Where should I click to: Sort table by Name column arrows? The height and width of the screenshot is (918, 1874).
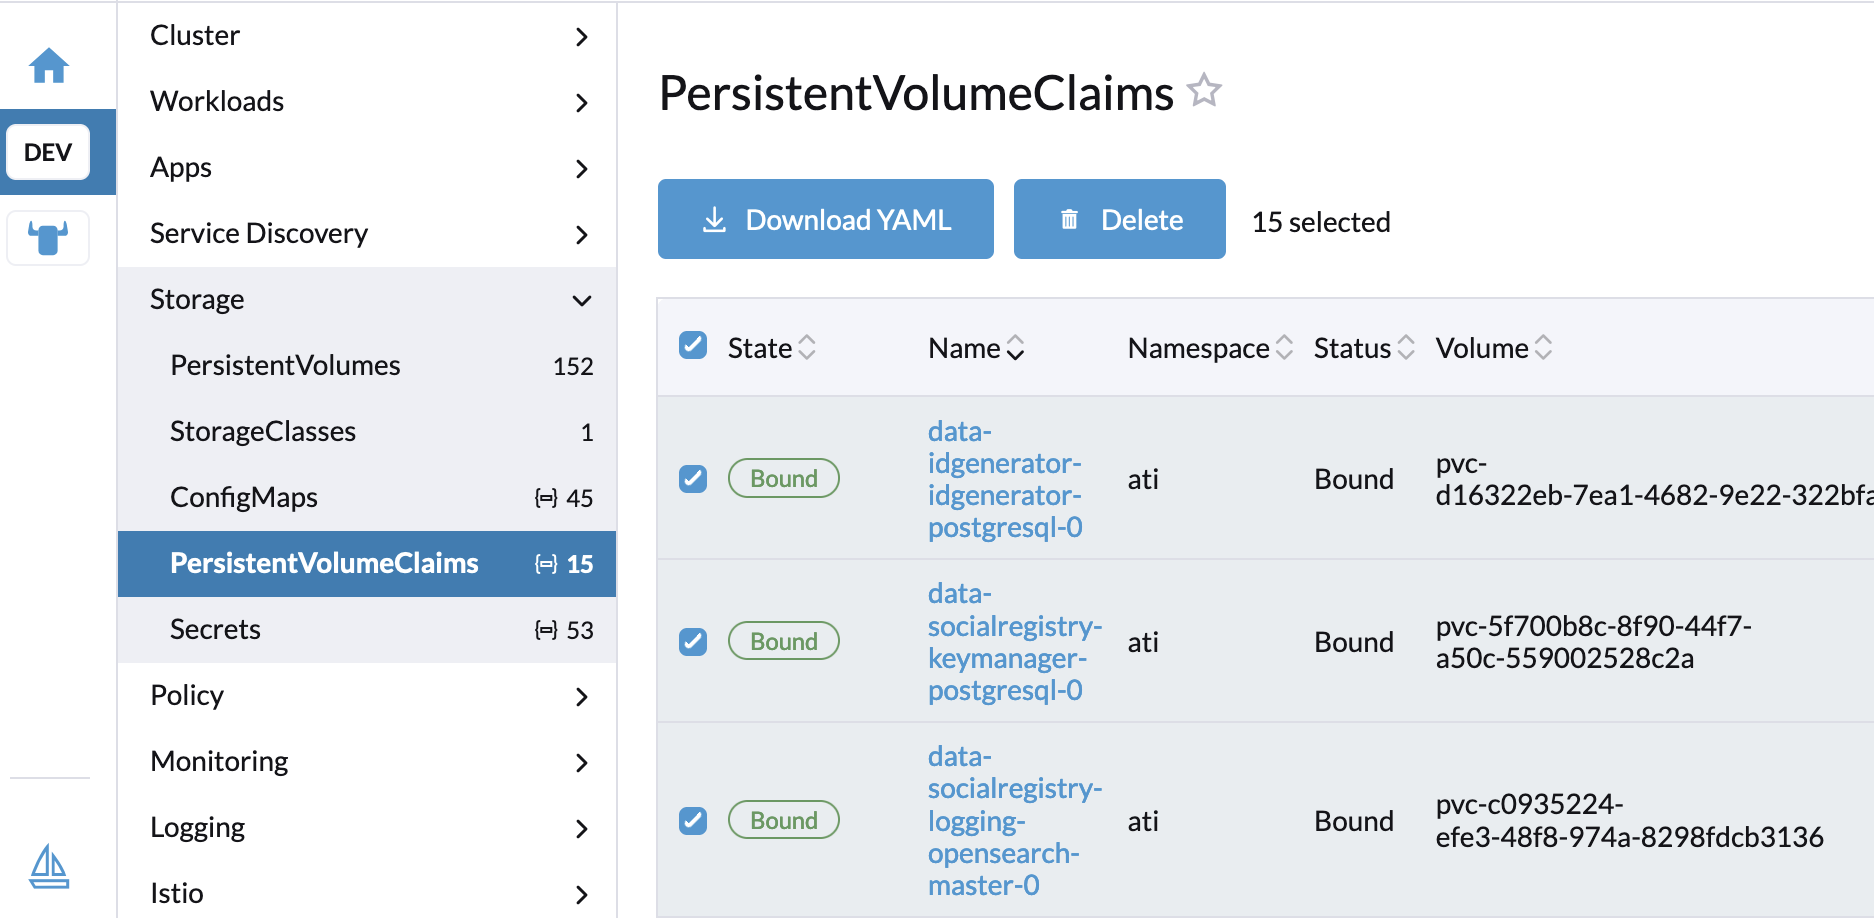click(1015, 348)
